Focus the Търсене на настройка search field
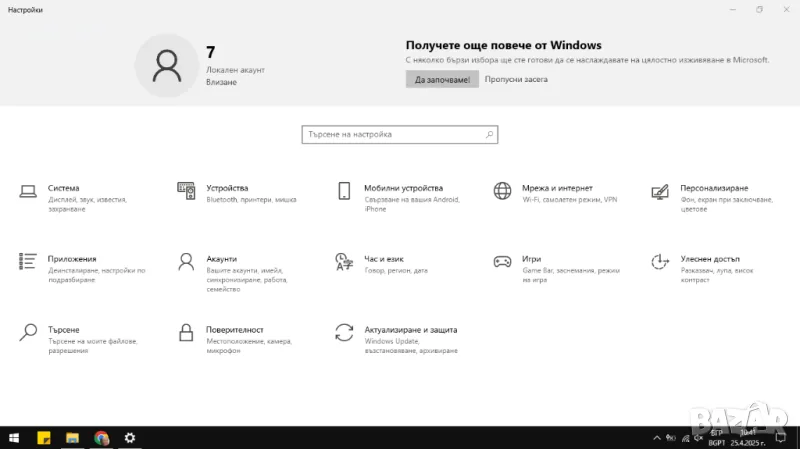Image resolution: width=800 pixels, height=449 pixels. coord(392,134)
